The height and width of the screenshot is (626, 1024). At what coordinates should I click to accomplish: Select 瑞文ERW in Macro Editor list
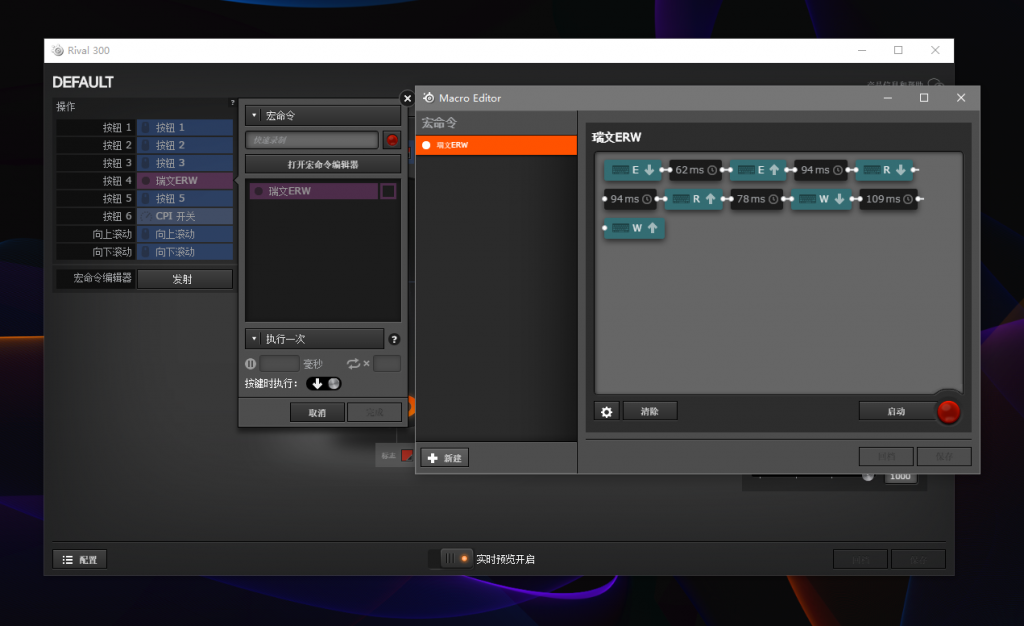[x=496, y=145]
